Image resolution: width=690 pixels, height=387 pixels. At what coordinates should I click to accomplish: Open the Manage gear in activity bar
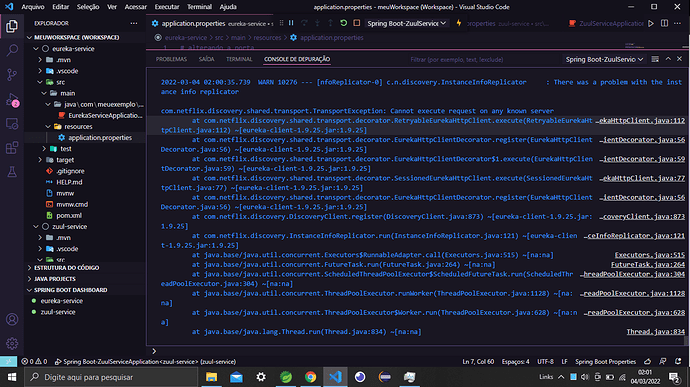12,343
